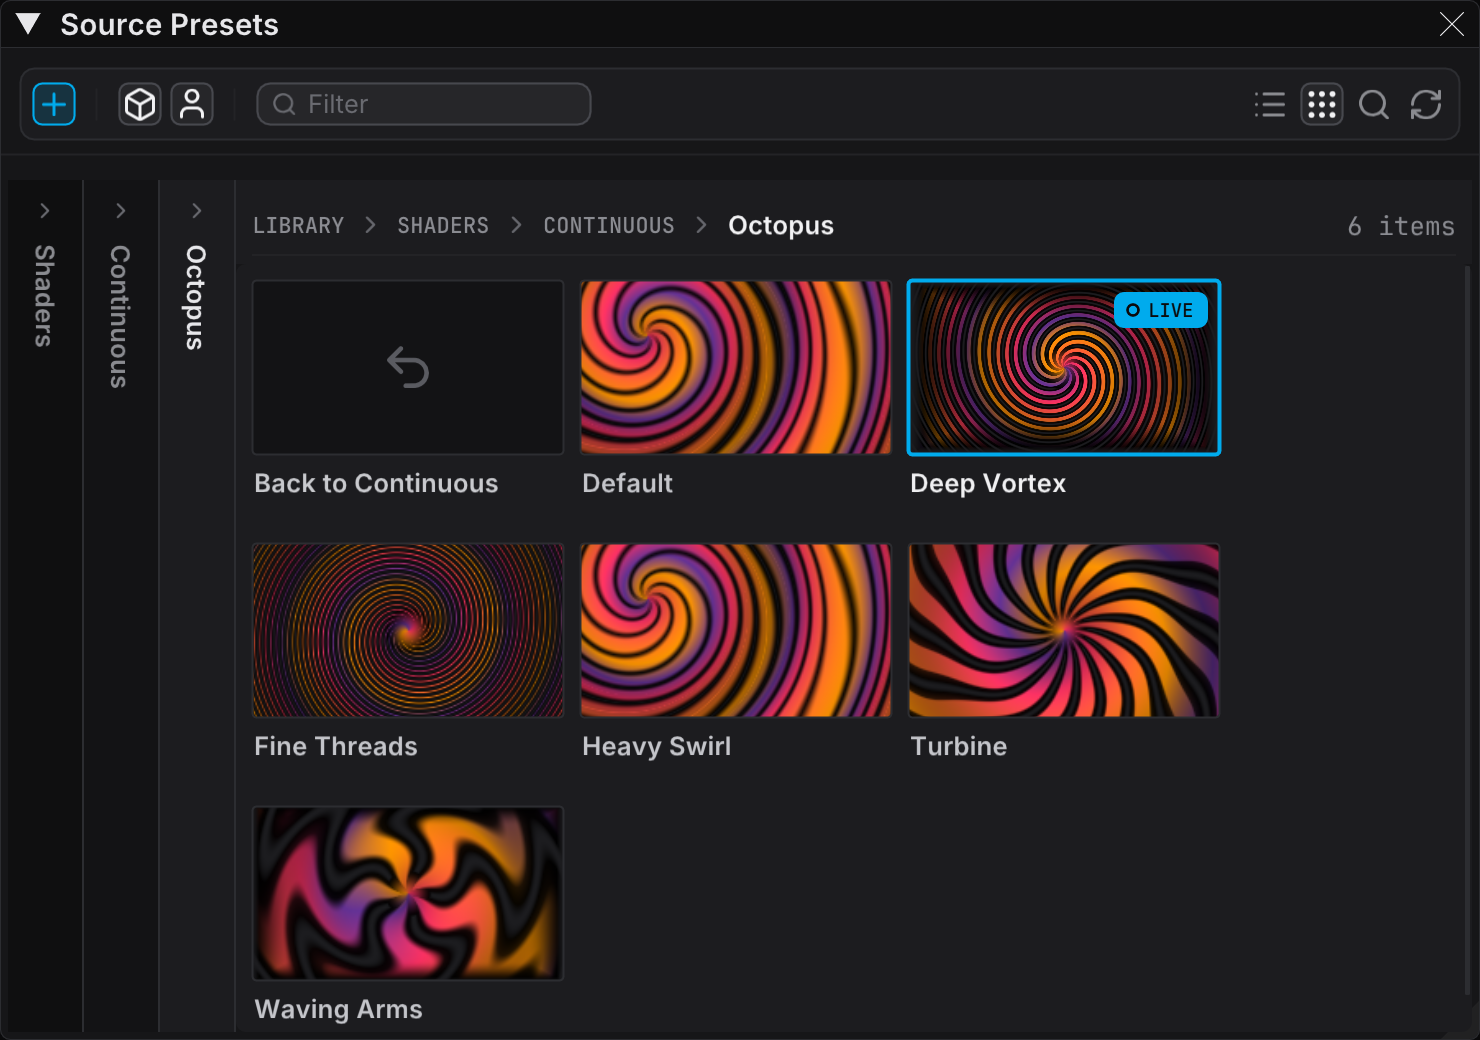
Task: Toggle the factory presets cube icon
Action: point(140,104)
